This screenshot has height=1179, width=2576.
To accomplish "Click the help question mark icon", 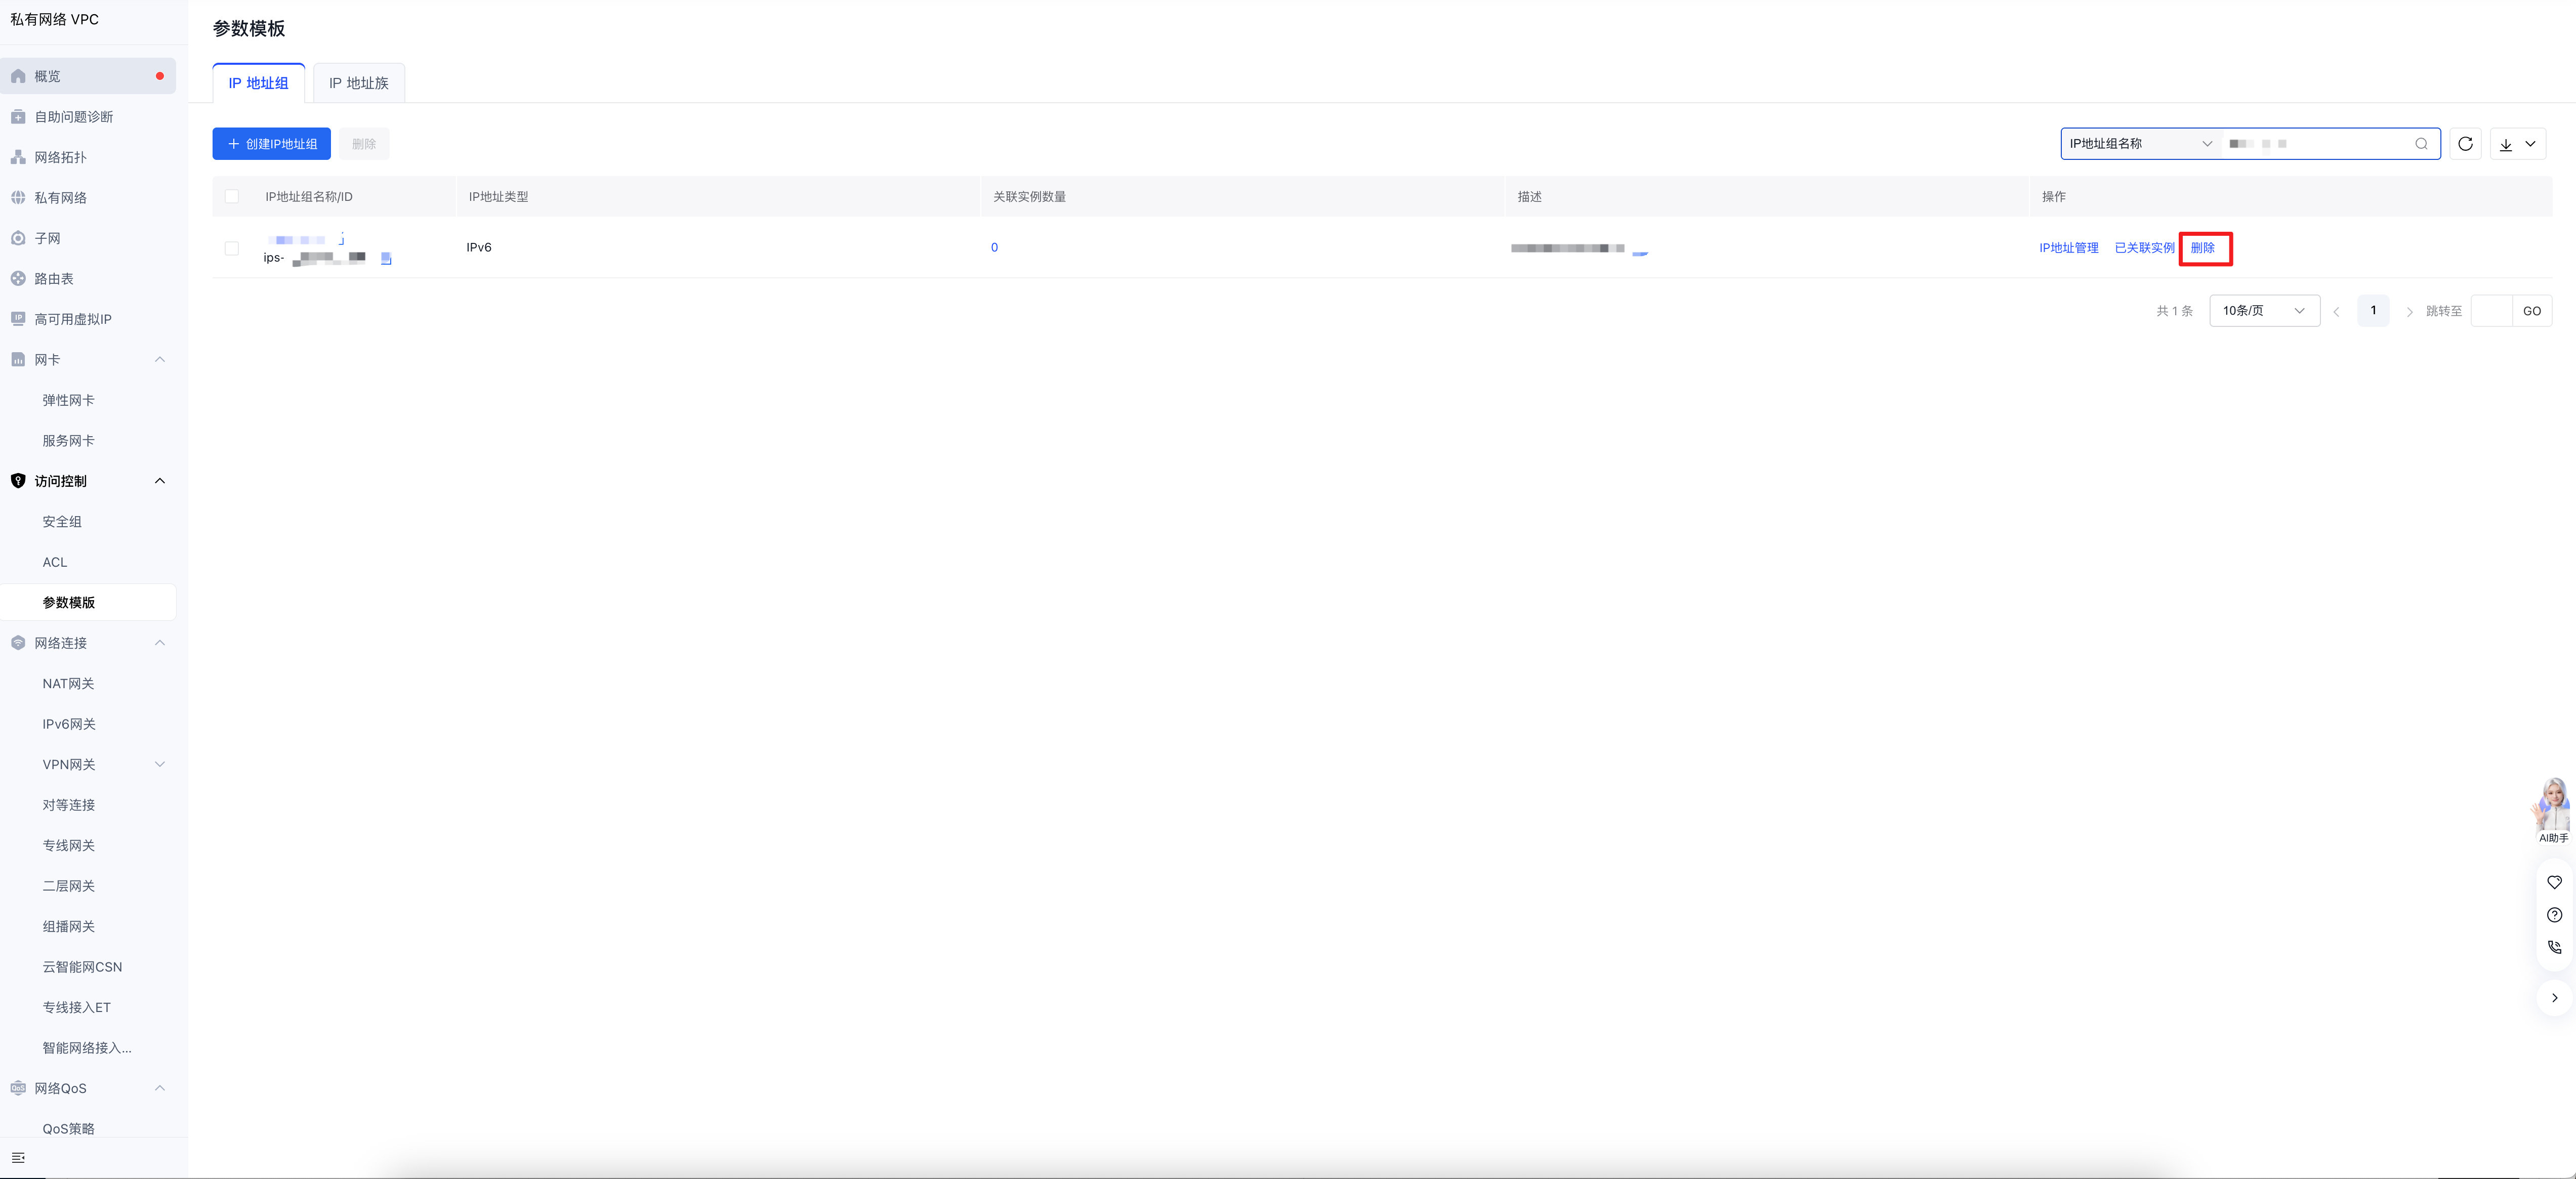I will pos(2554,915).
